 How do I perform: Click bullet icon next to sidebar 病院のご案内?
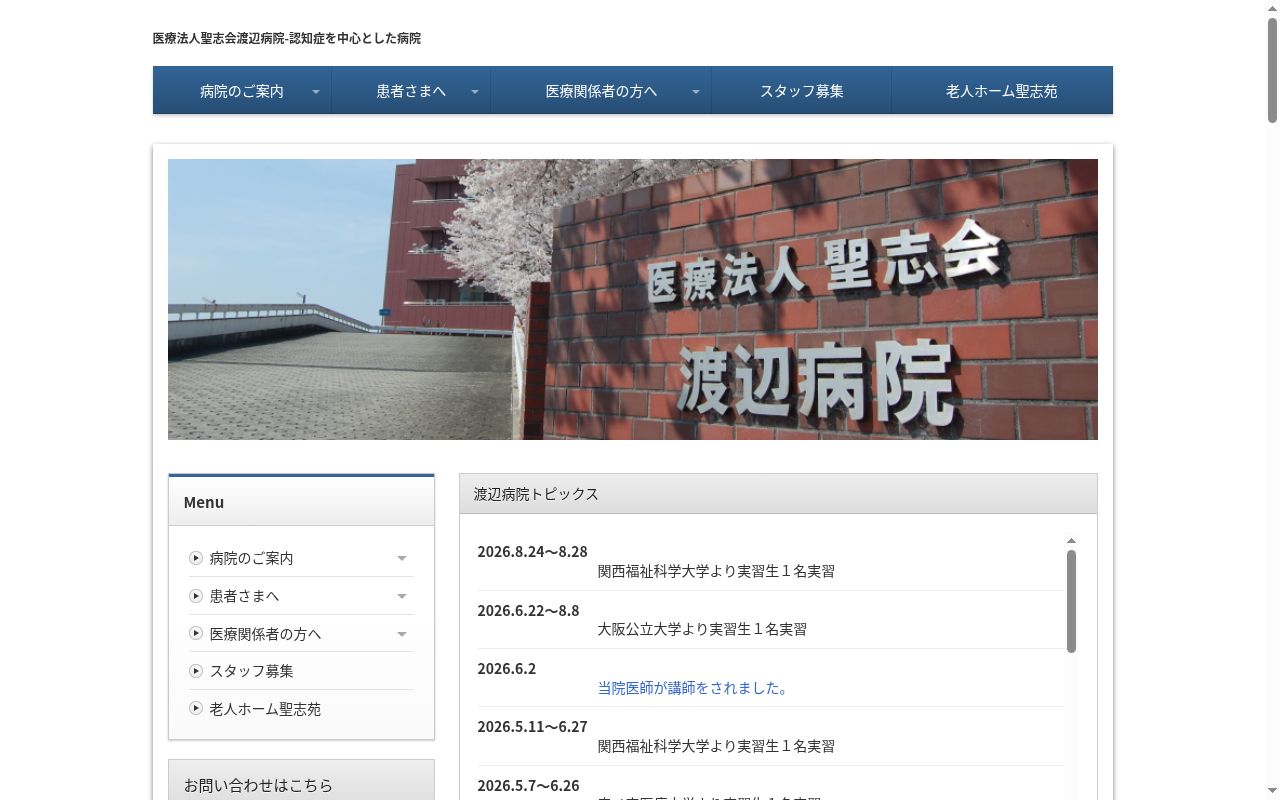tap(196, 558)
